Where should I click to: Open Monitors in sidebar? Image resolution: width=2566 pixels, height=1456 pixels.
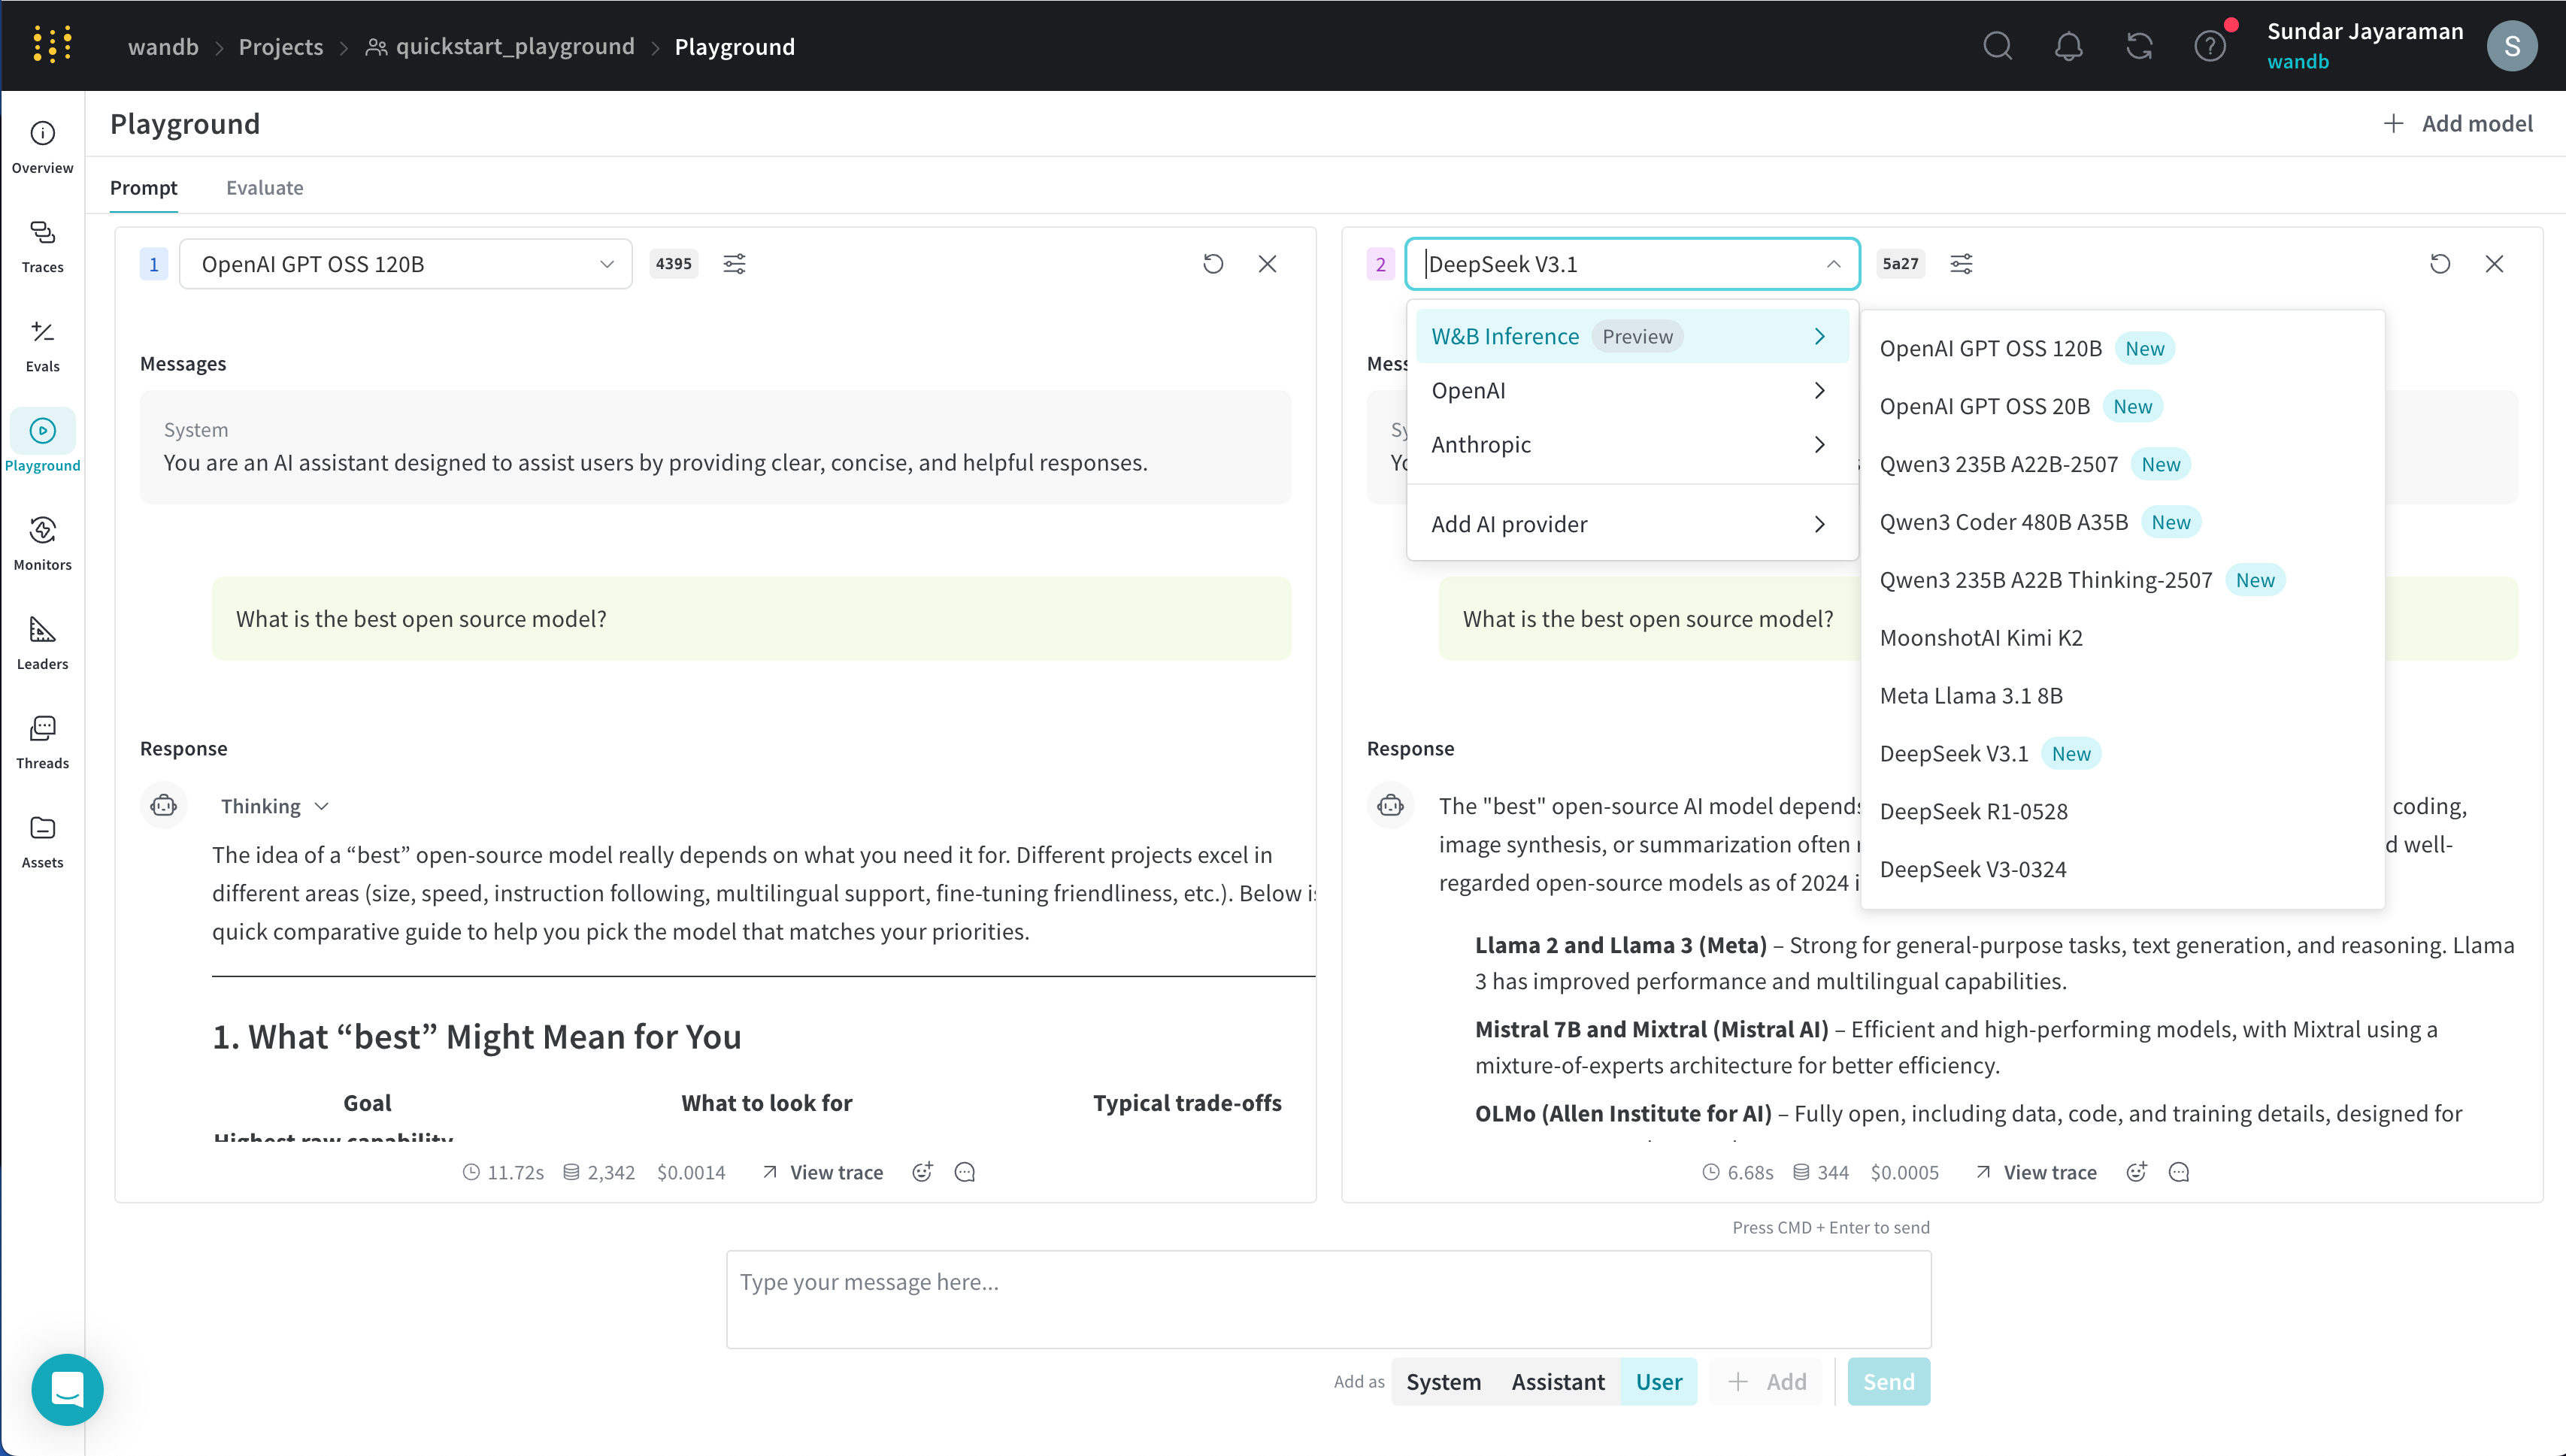click(x=42, y=544)
